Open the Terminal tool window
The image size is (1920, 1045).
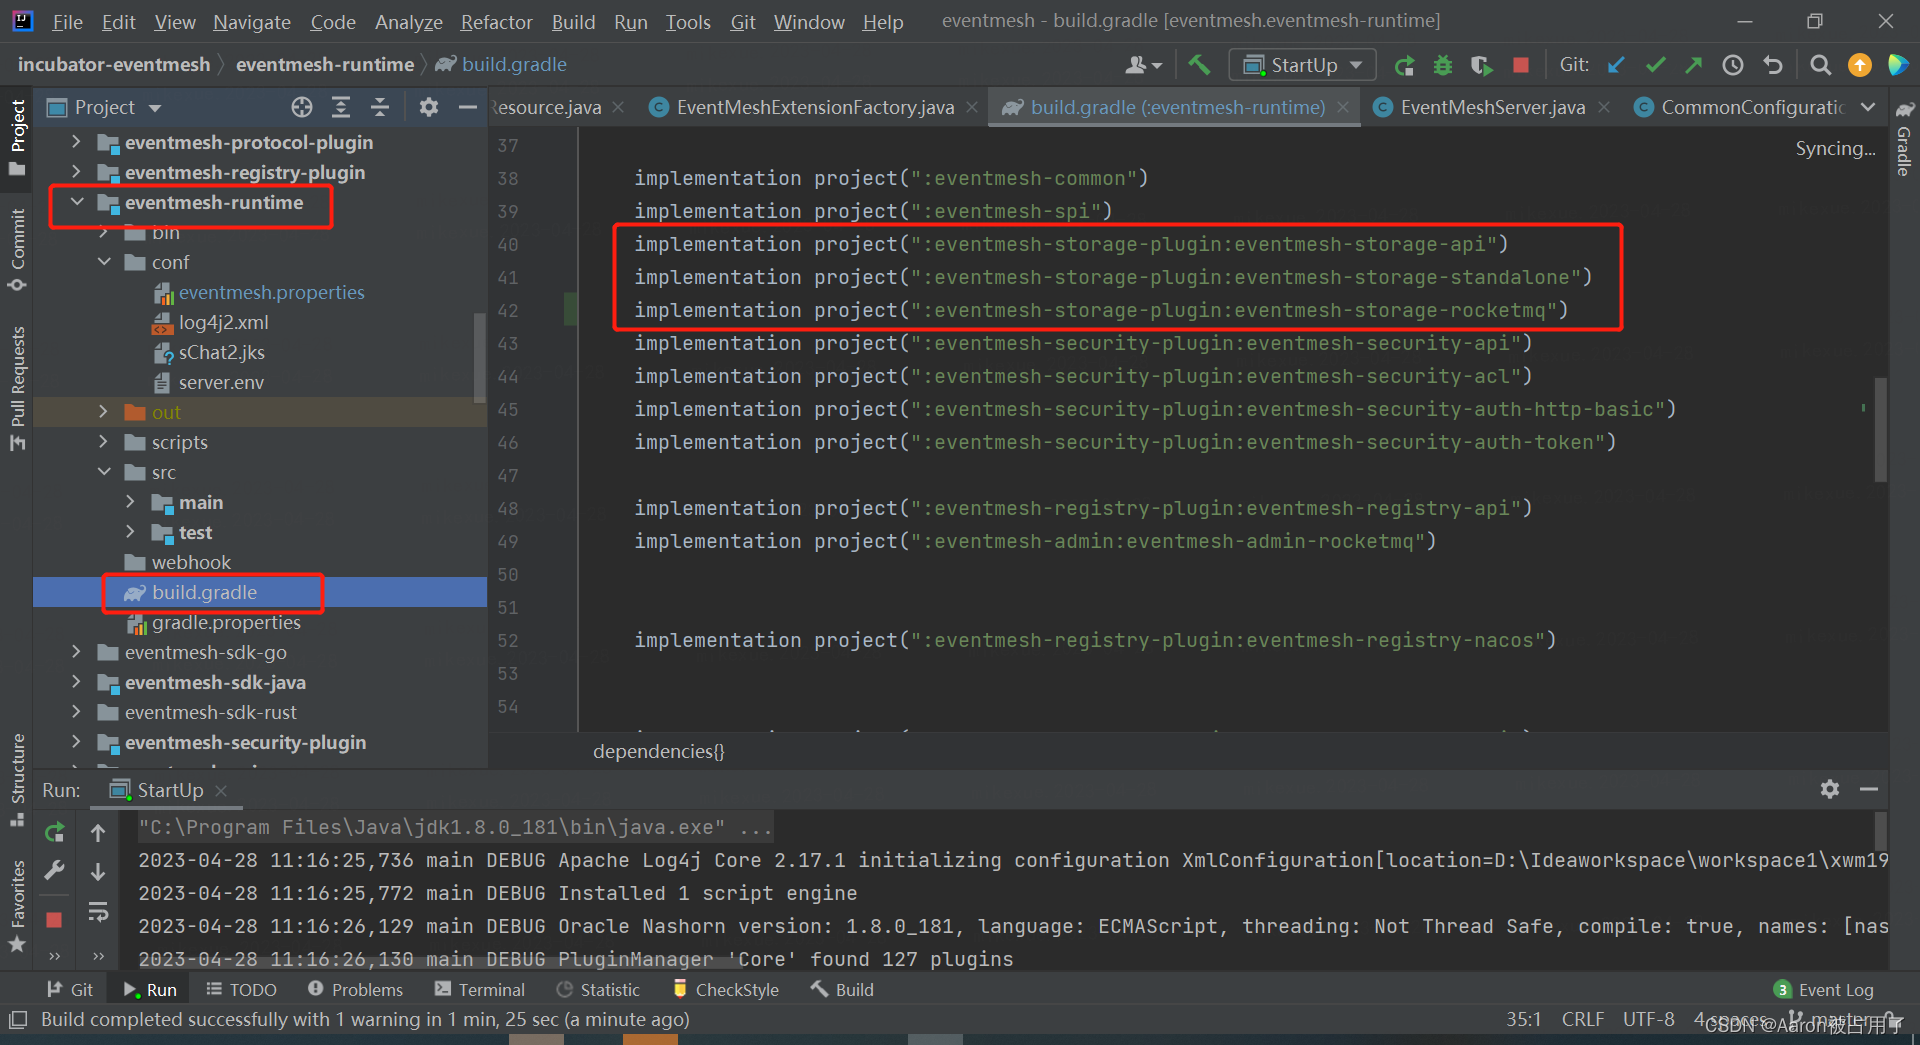(480, 989)
